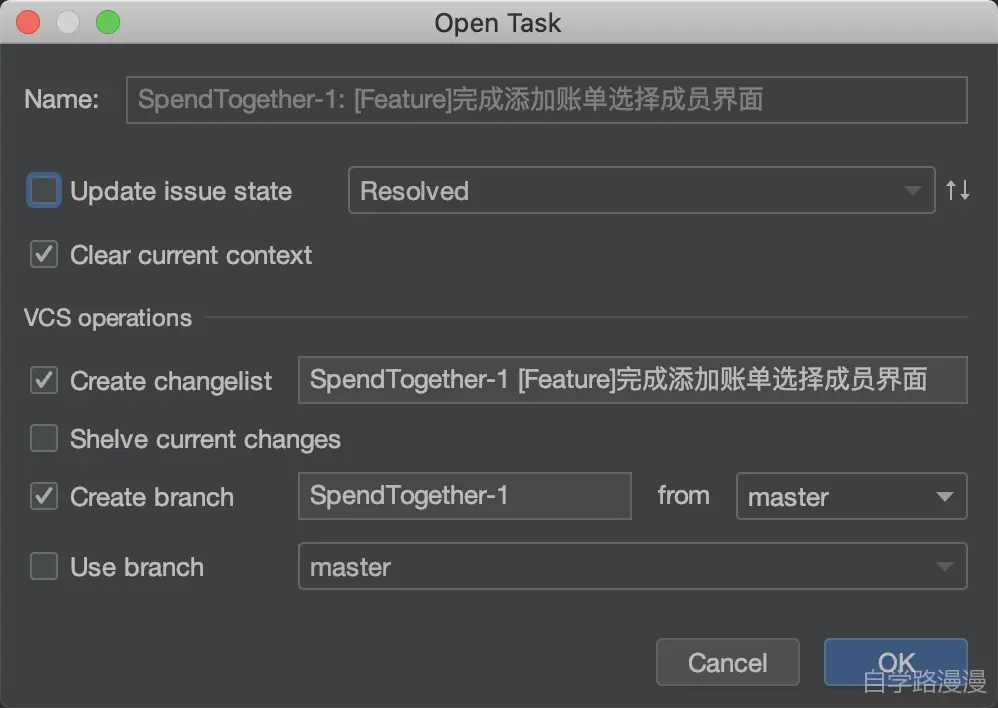Uncheck Clear current context

coord(44,255)
